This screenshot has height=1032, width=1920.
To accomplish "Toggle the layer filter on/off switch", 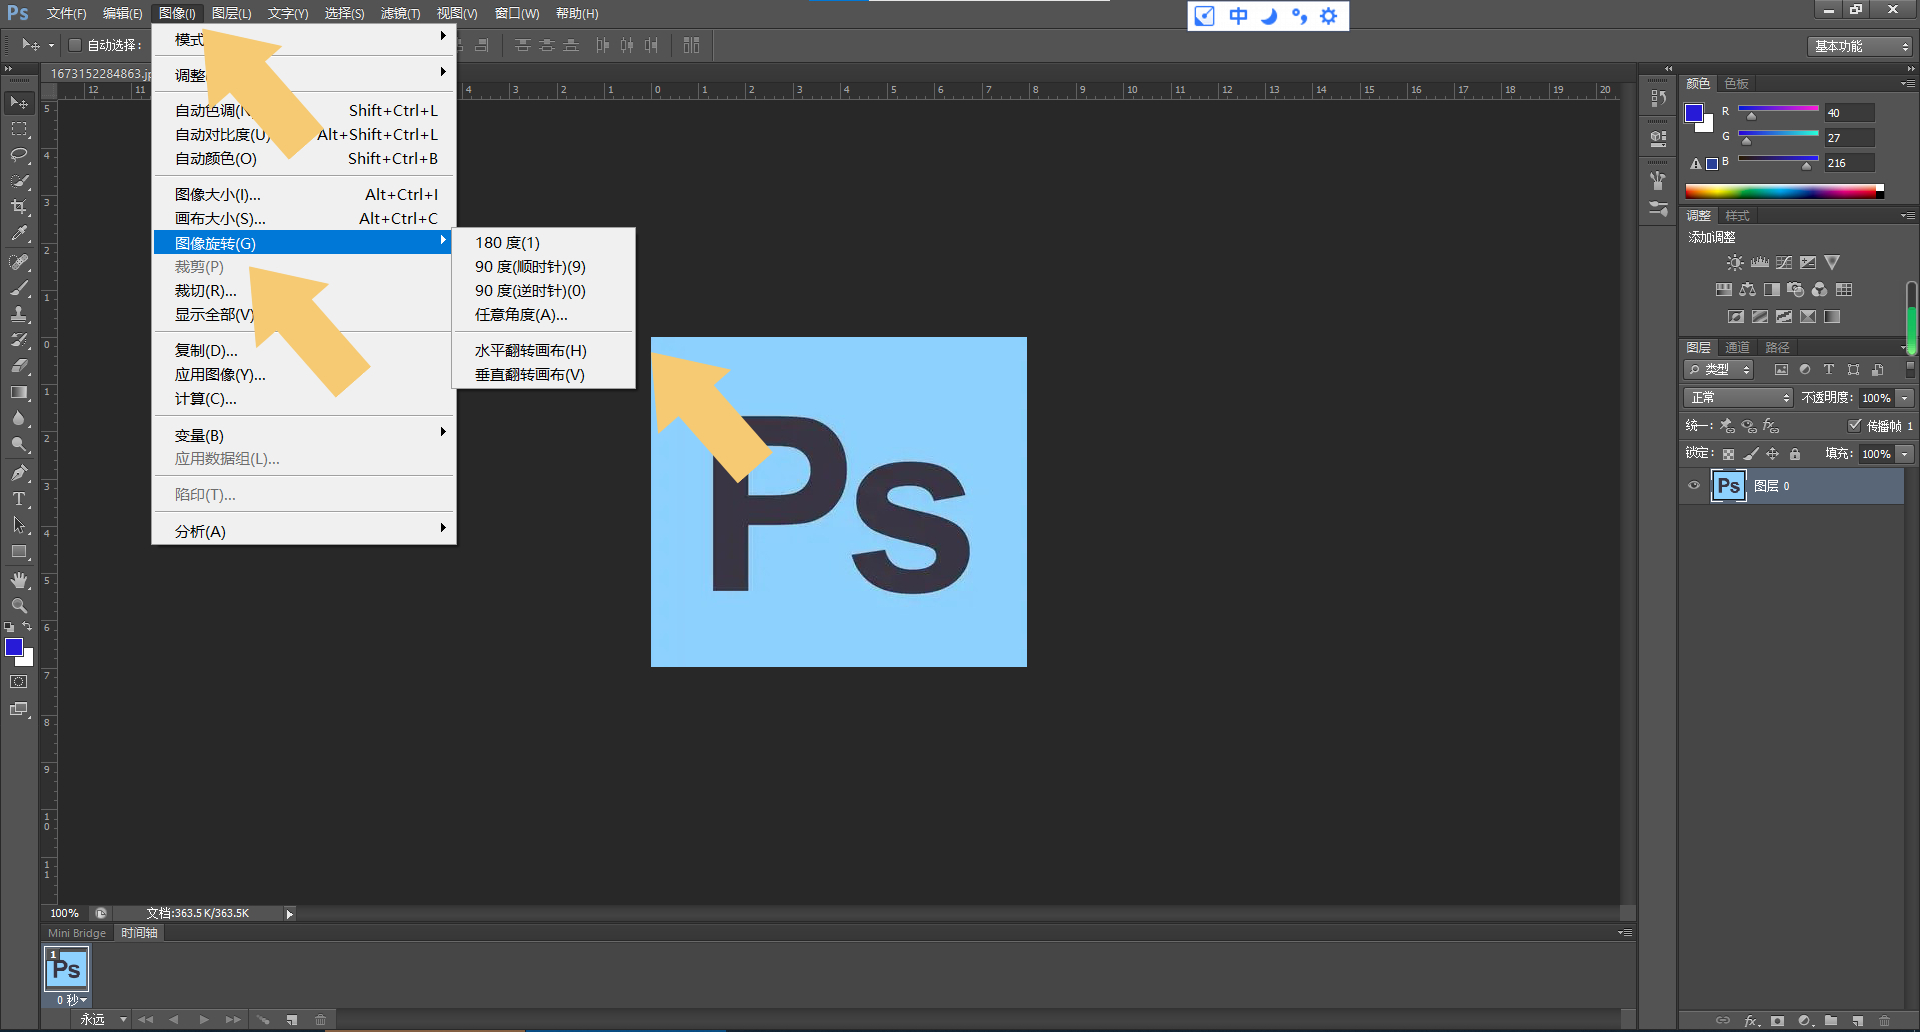I will click(x=1910, y=370).
